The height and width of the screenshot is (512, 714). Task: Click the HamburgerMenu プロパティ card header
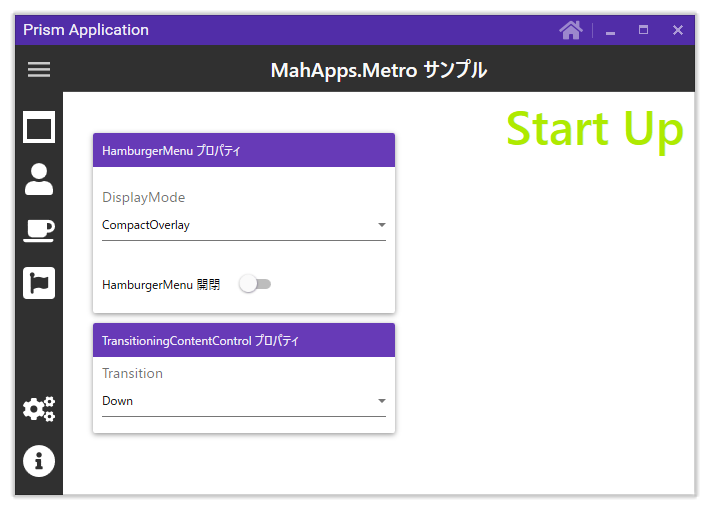click(x=244, y=150)
